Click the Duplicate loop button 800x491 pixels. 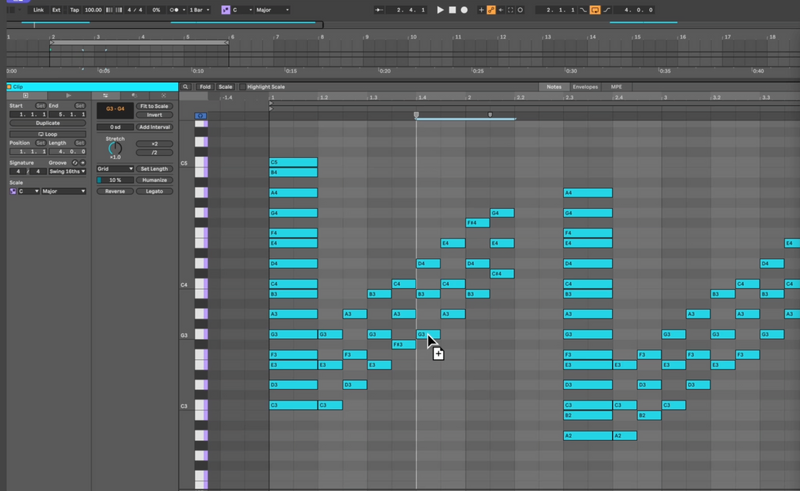pyautogui.click(x=47, y=123)
